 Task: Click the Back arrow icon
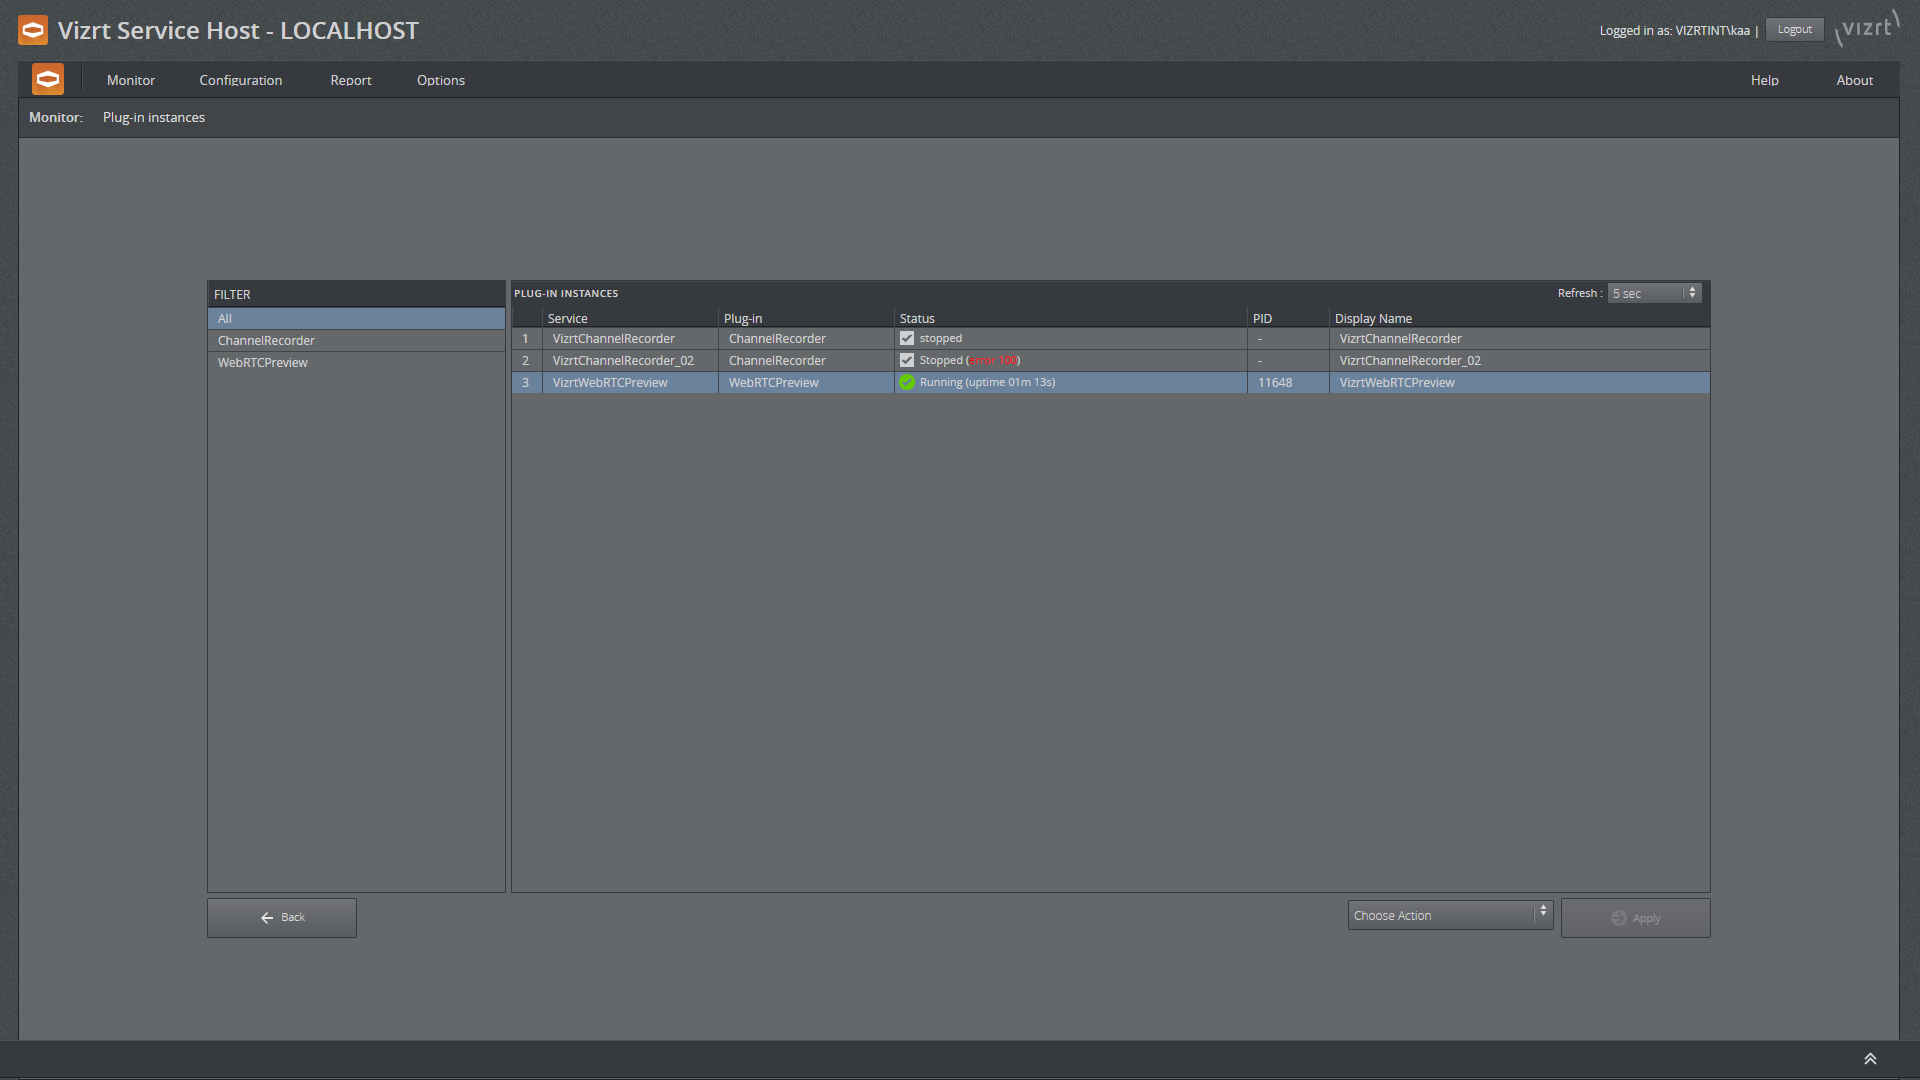(x=267, y=918)
